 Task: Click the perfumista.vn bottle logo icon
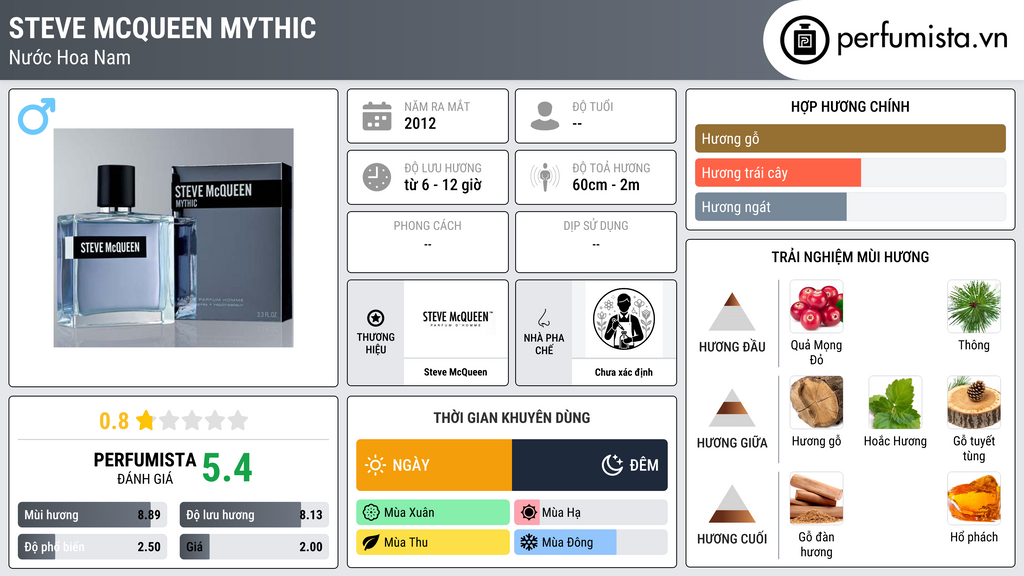[x=804, y=40]
